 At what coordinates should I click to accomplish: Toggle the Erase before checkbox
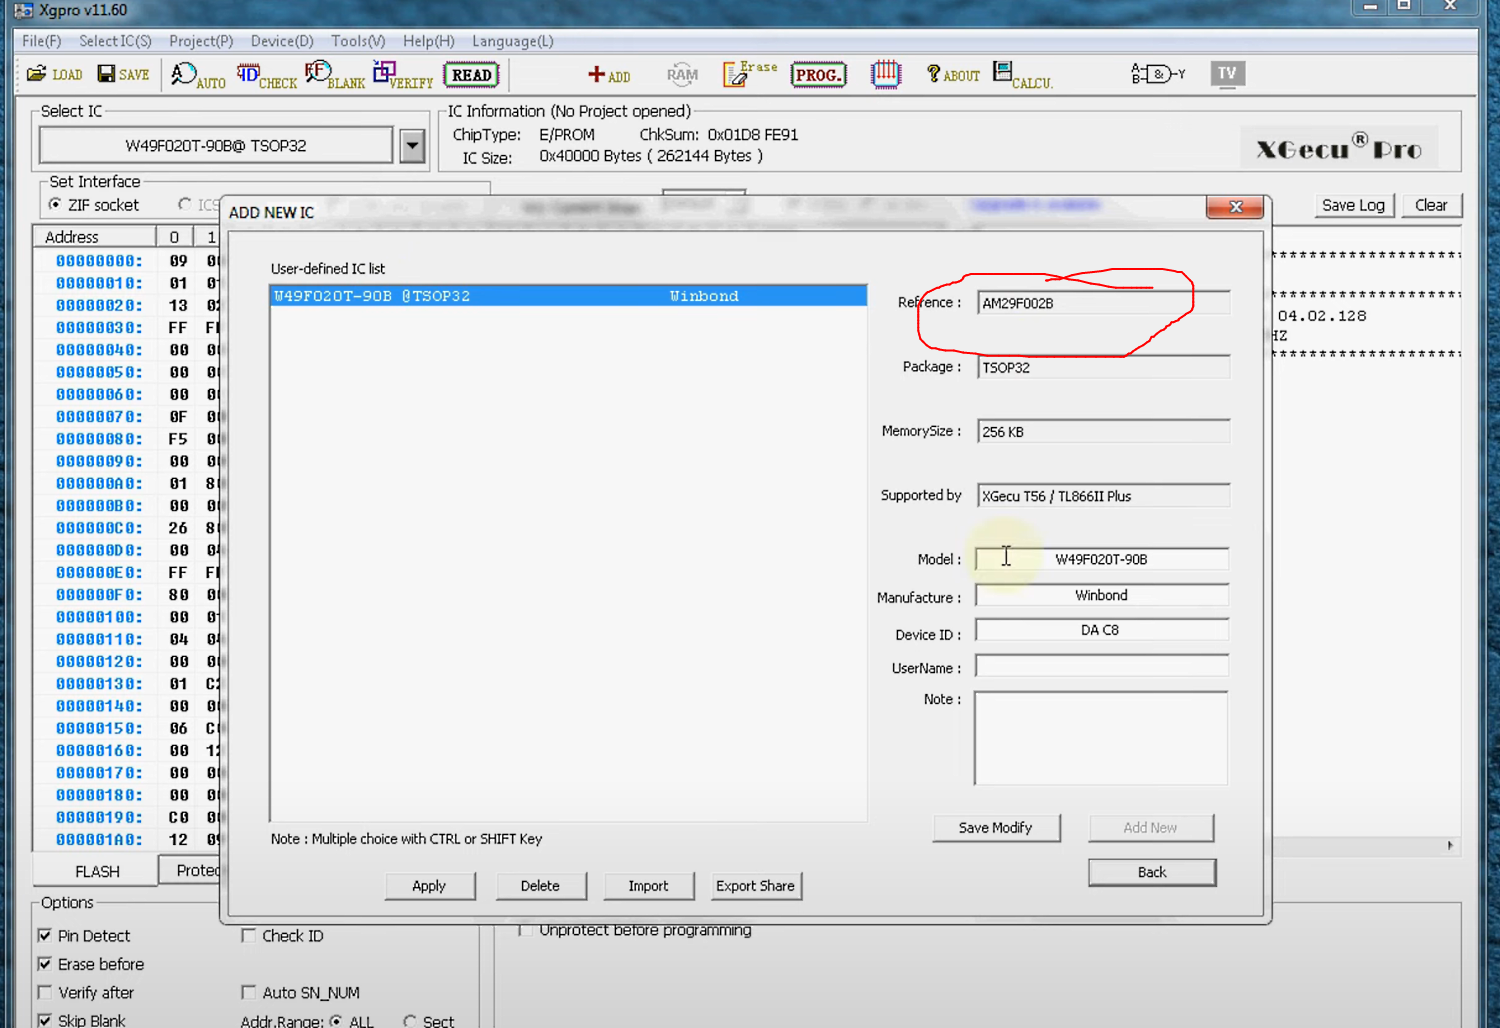(x=45, y=964)
